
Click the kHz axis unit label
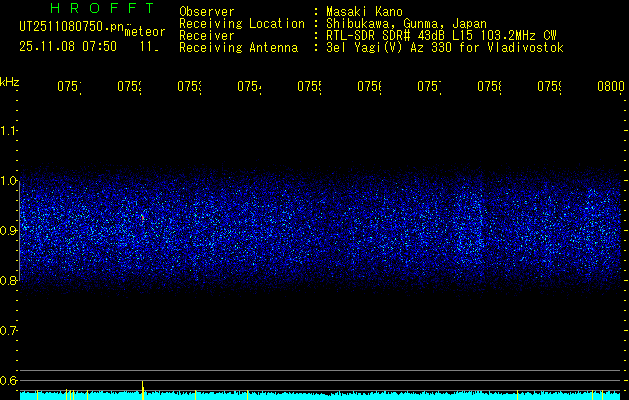(x=9, y=82)
